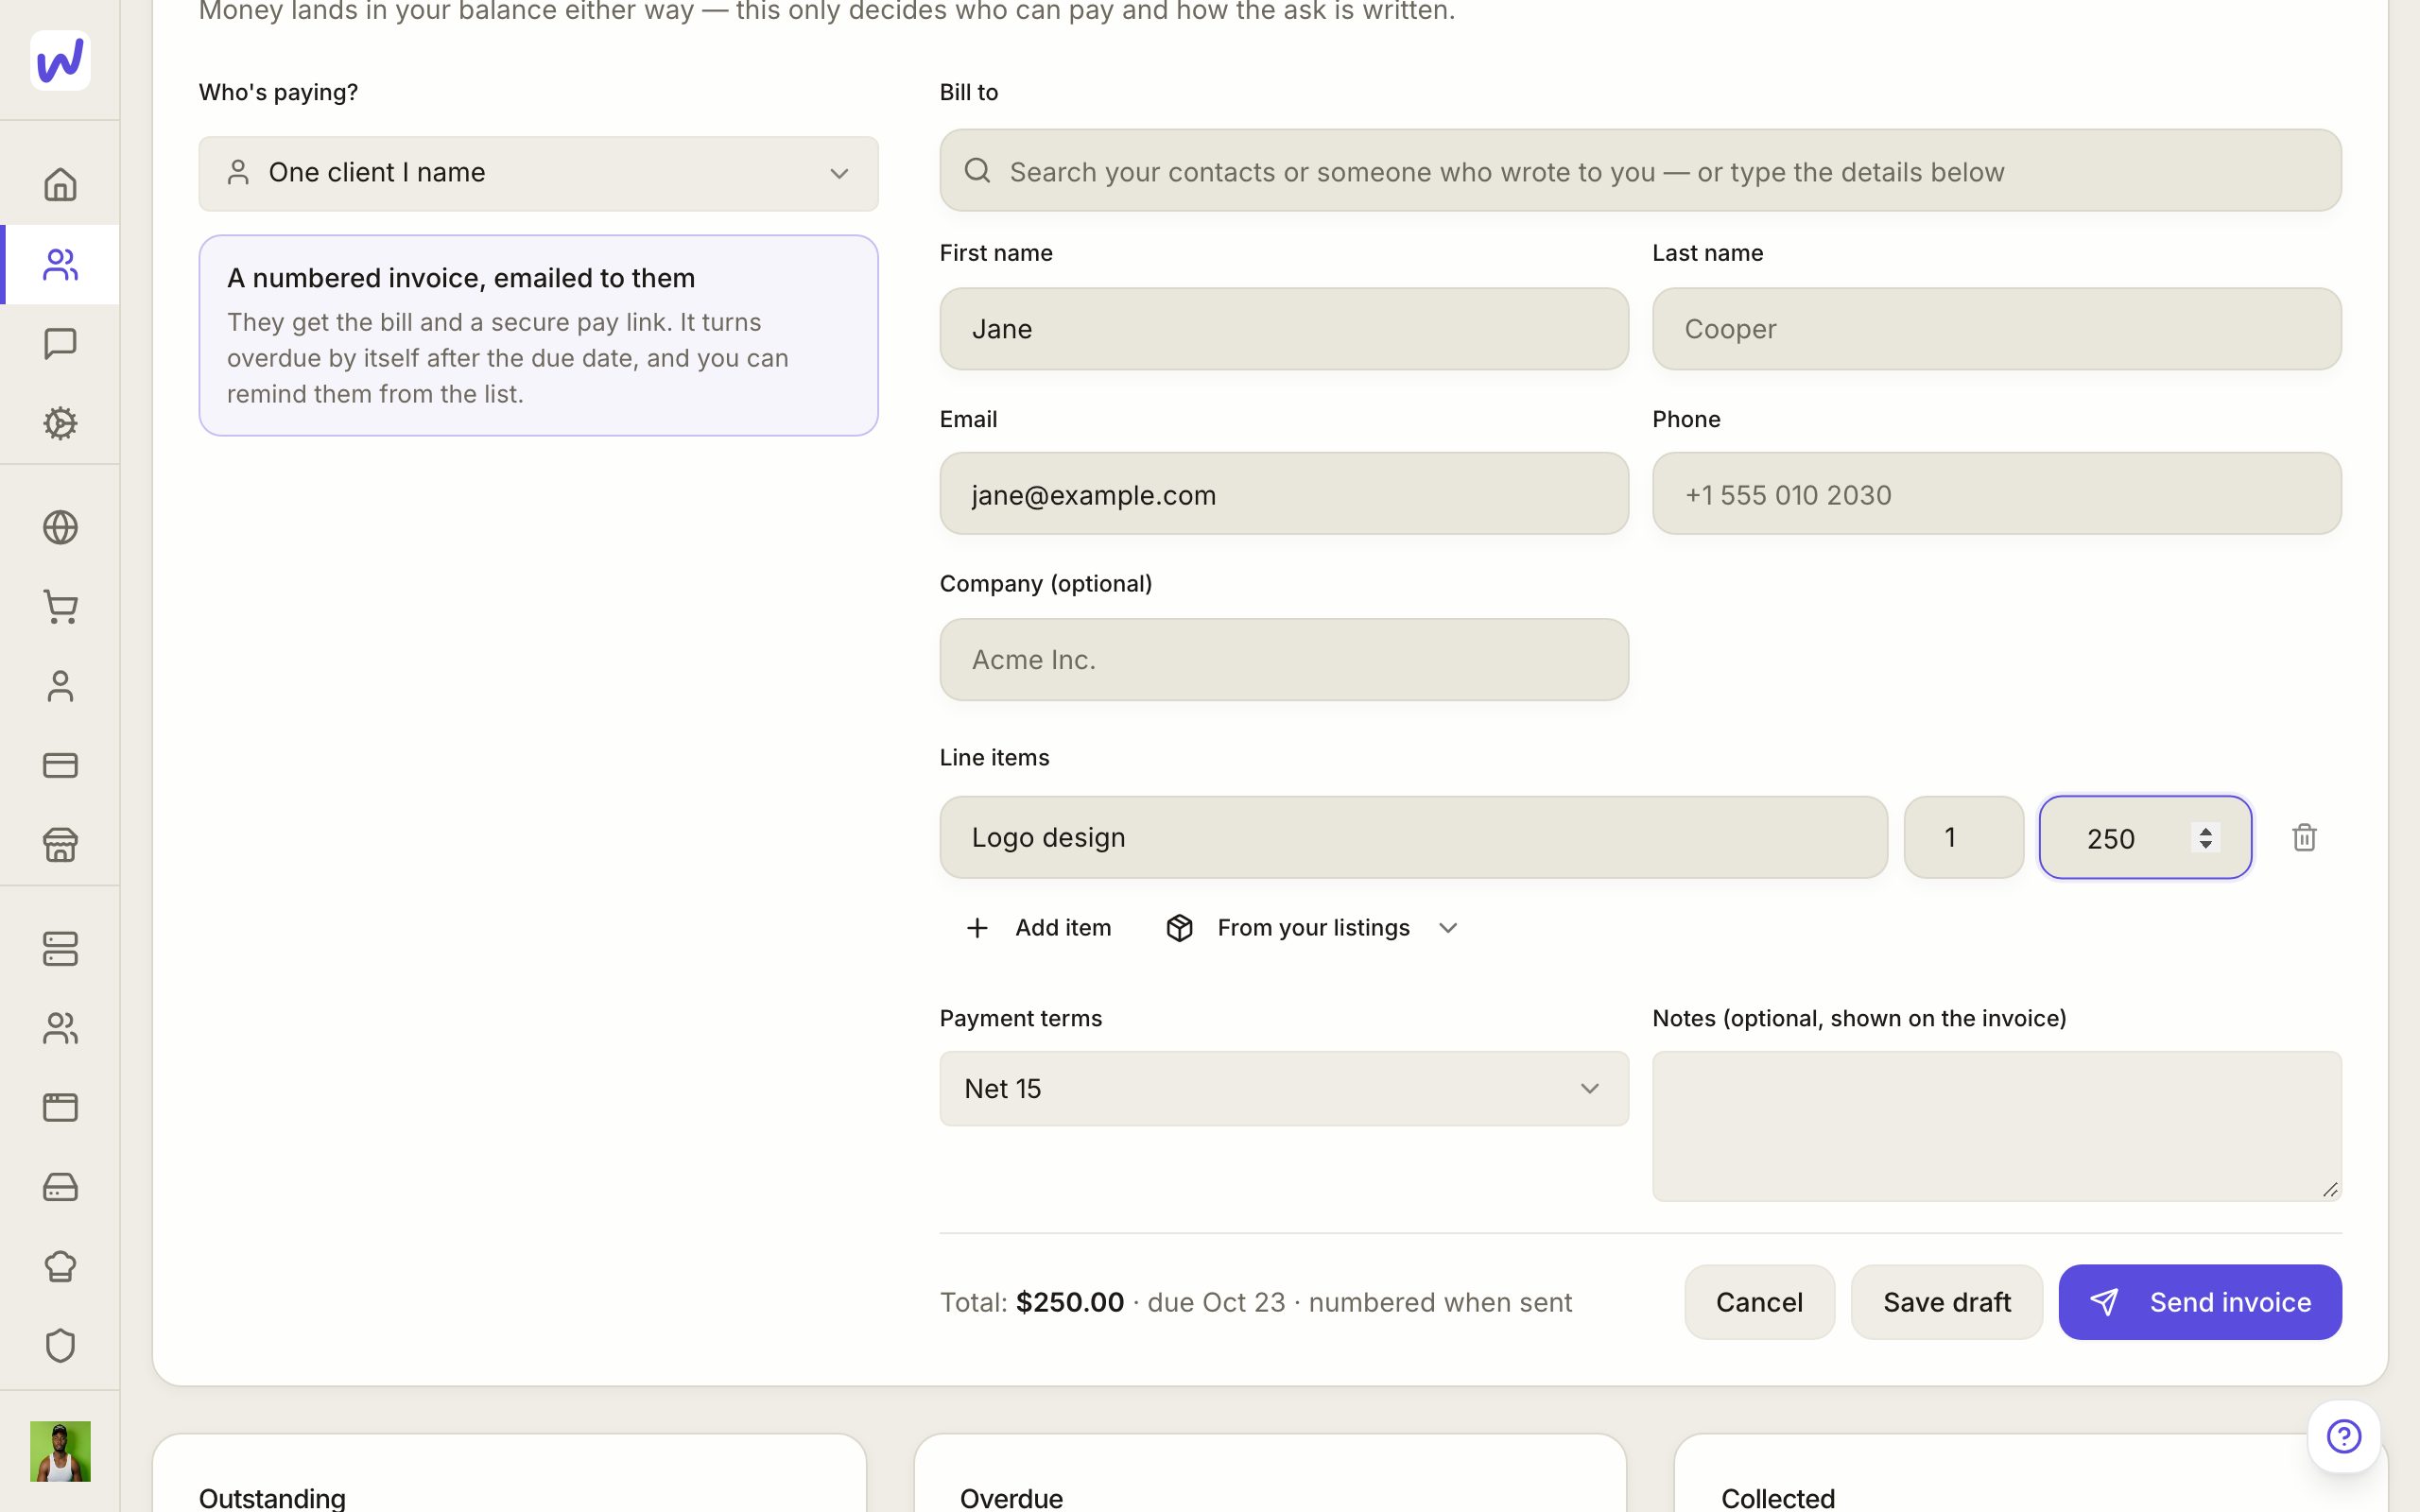Click the Bill to contact search field
This screenshot has height=1512, width=2420.
(1640, 171)
